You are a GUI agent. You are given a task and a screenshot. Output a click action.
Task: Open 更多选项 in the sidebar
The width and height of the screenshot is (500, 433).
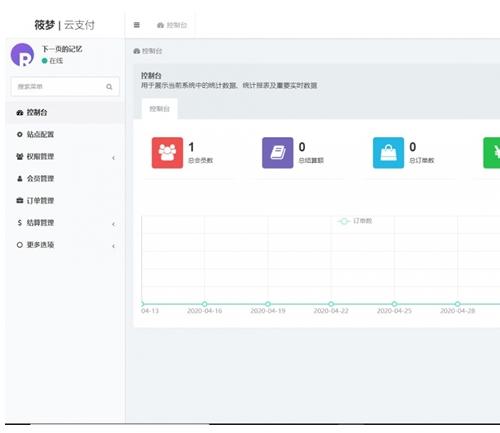pos(65,245)
